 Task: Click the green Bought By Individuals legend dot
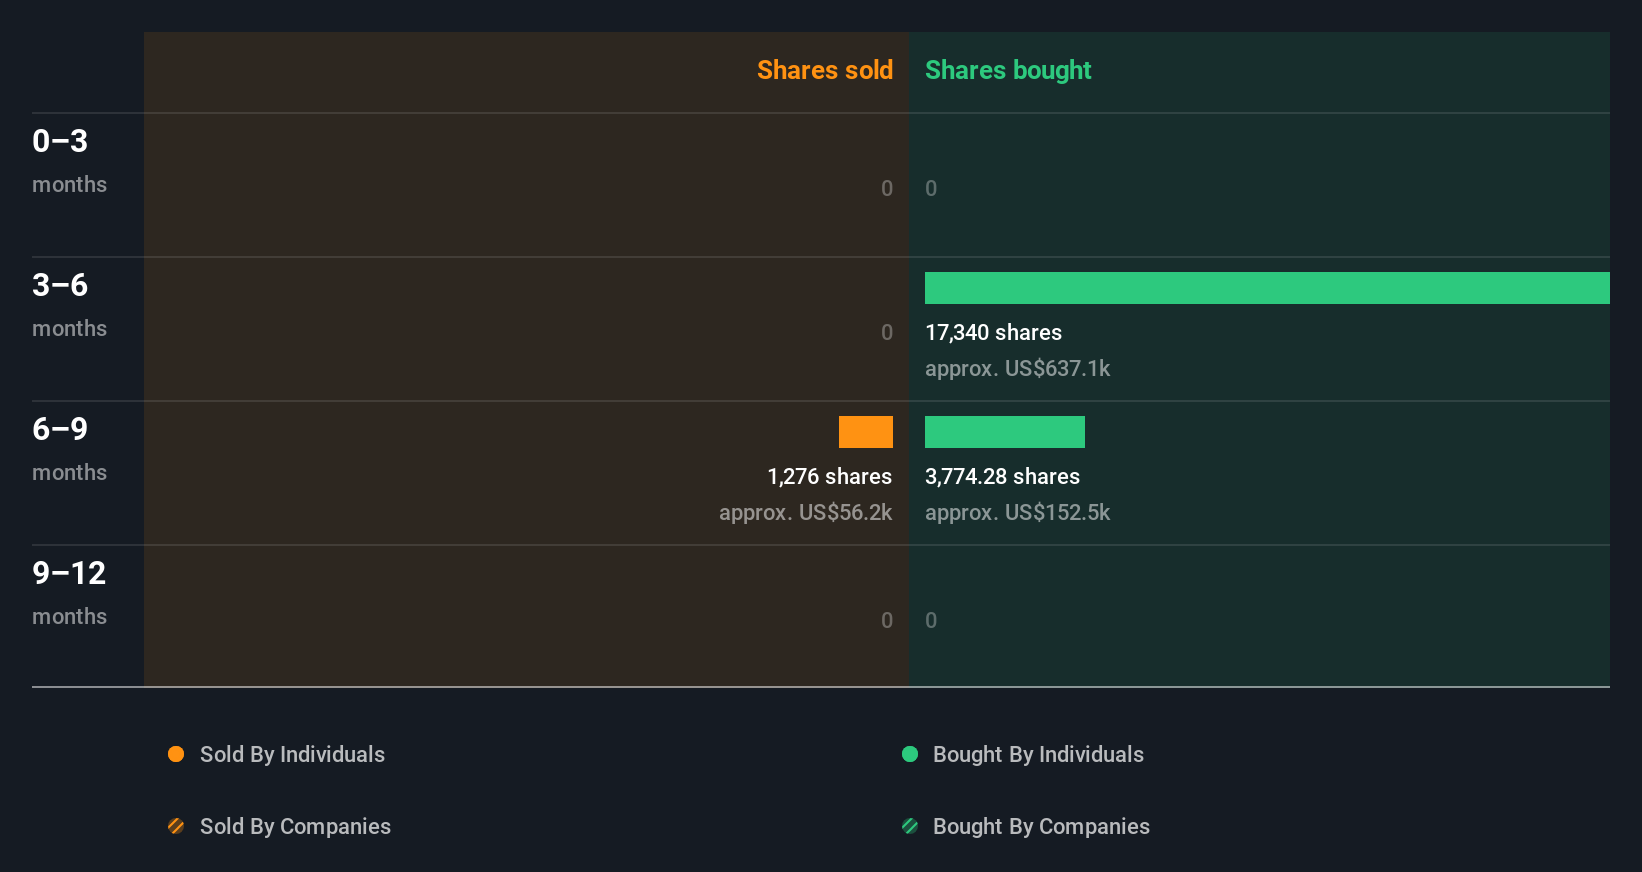(910, 754)
